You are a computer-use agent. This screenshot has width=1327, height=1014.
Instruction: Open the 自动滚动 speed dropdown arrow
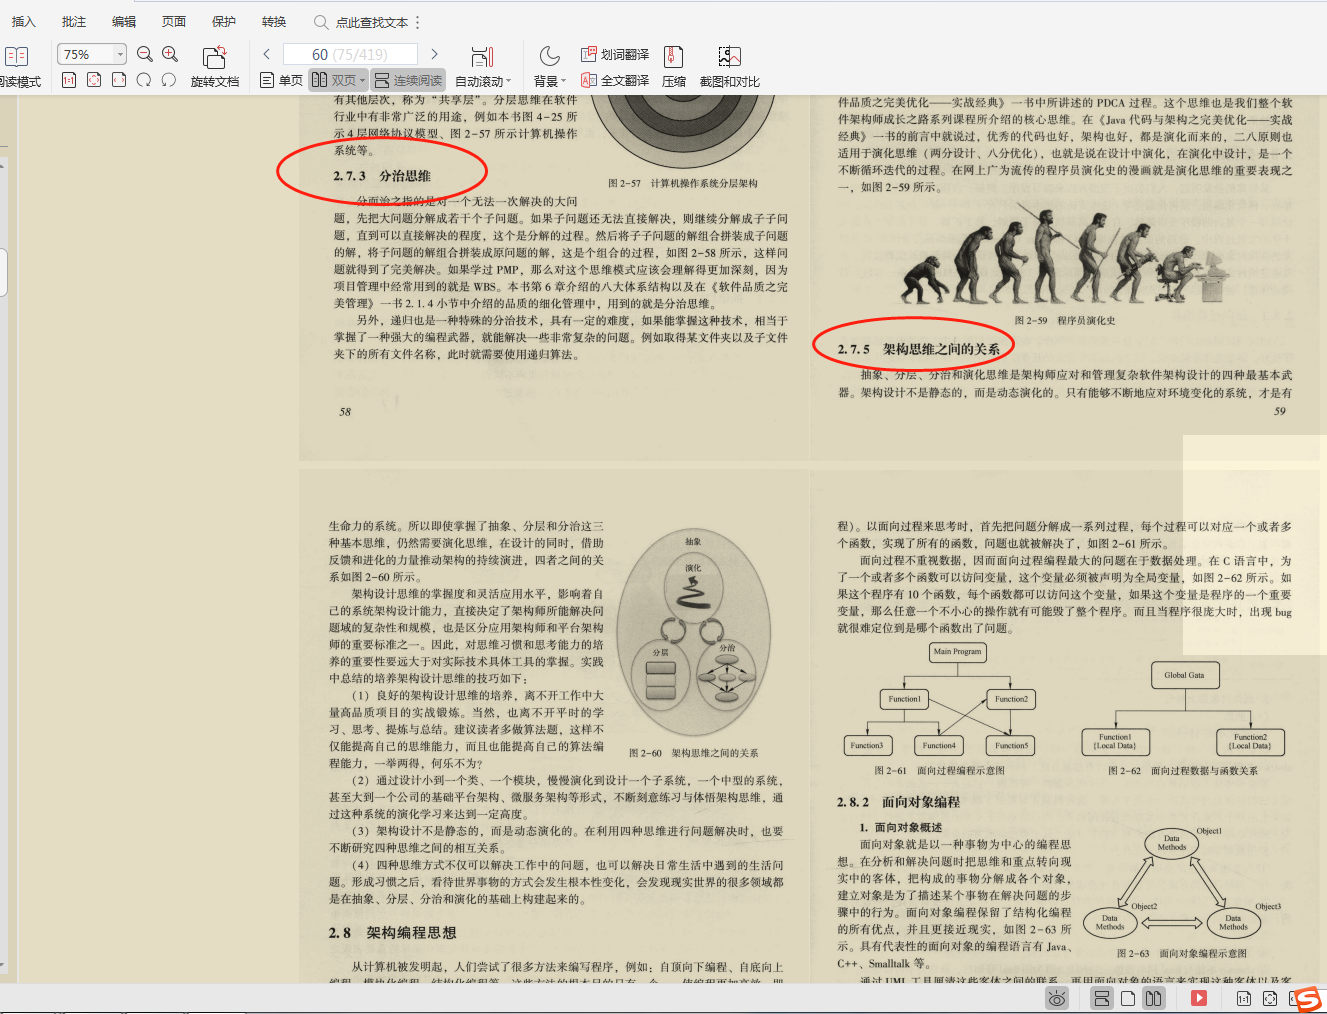click(x=508, y=81)
